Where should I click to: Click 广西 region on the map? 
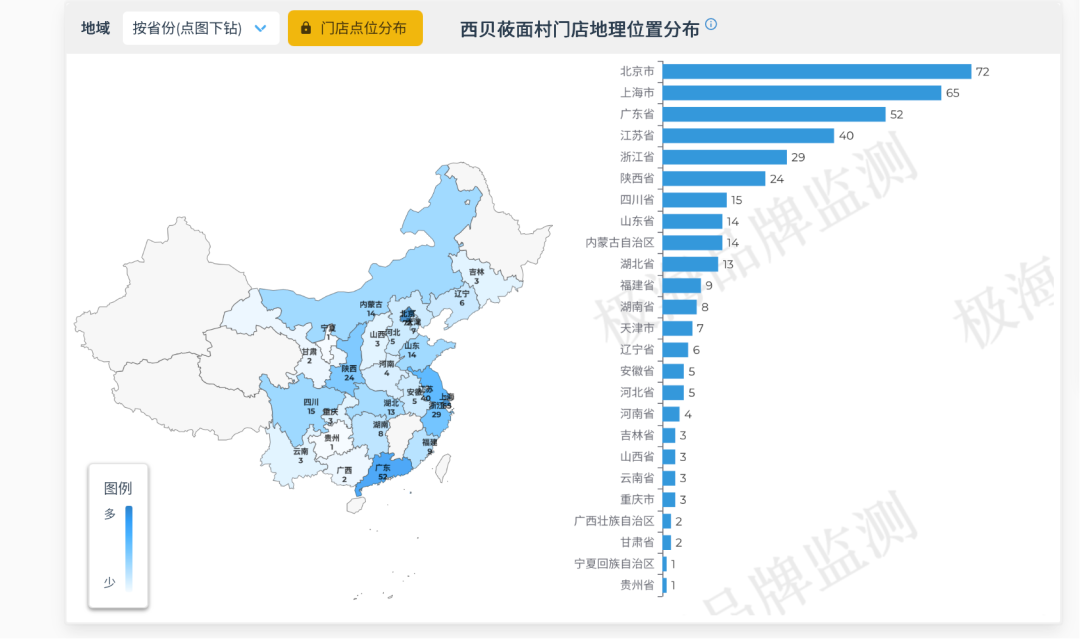344,474
